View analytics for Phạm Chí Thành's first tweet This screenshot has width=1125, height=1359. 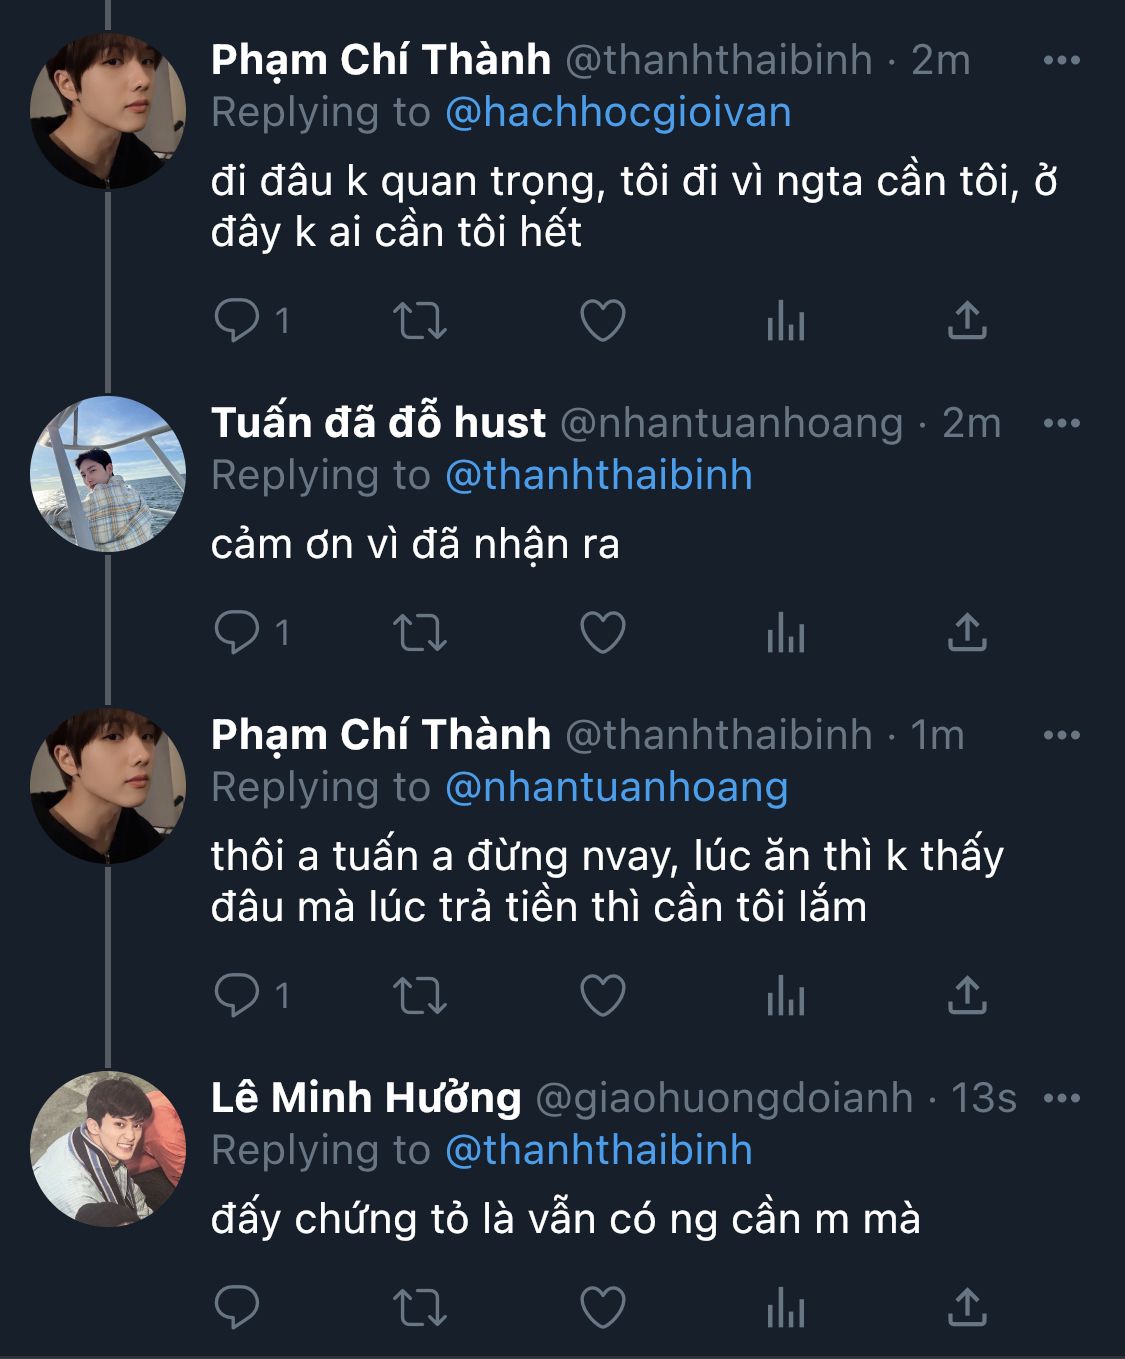pyautogui.click(x=785, y=321)
